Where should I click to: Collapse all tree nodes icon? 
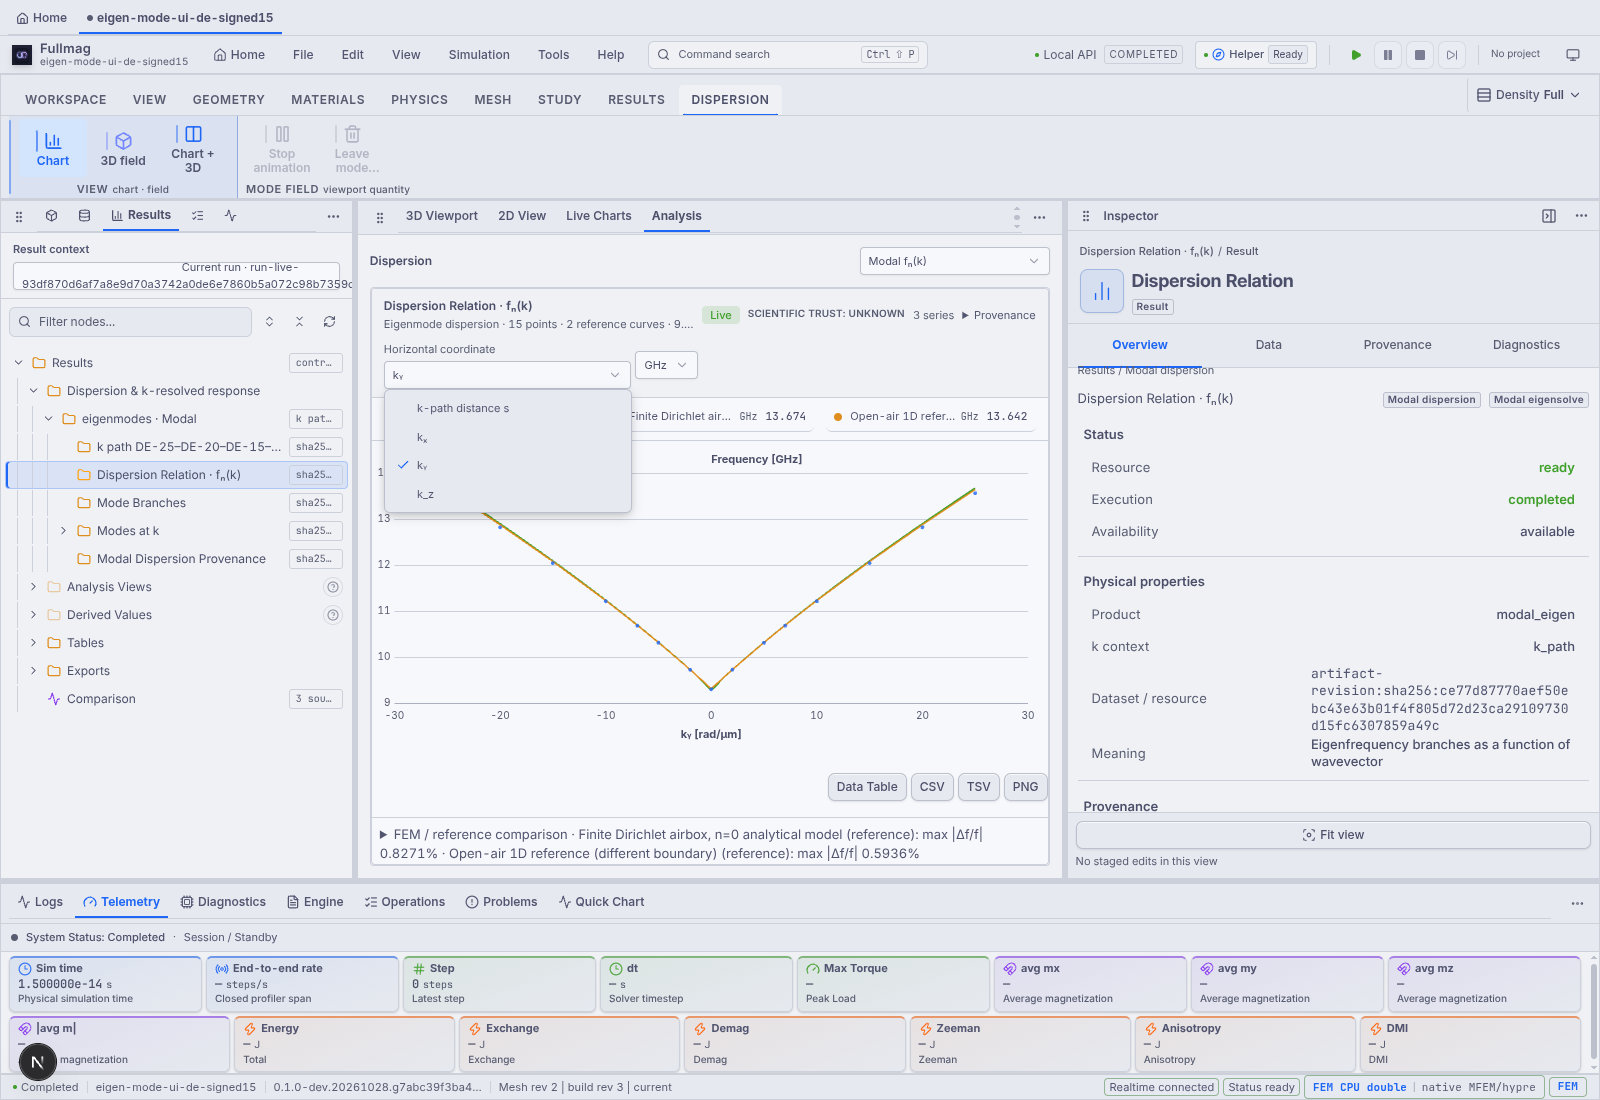(x=299, y=322)
